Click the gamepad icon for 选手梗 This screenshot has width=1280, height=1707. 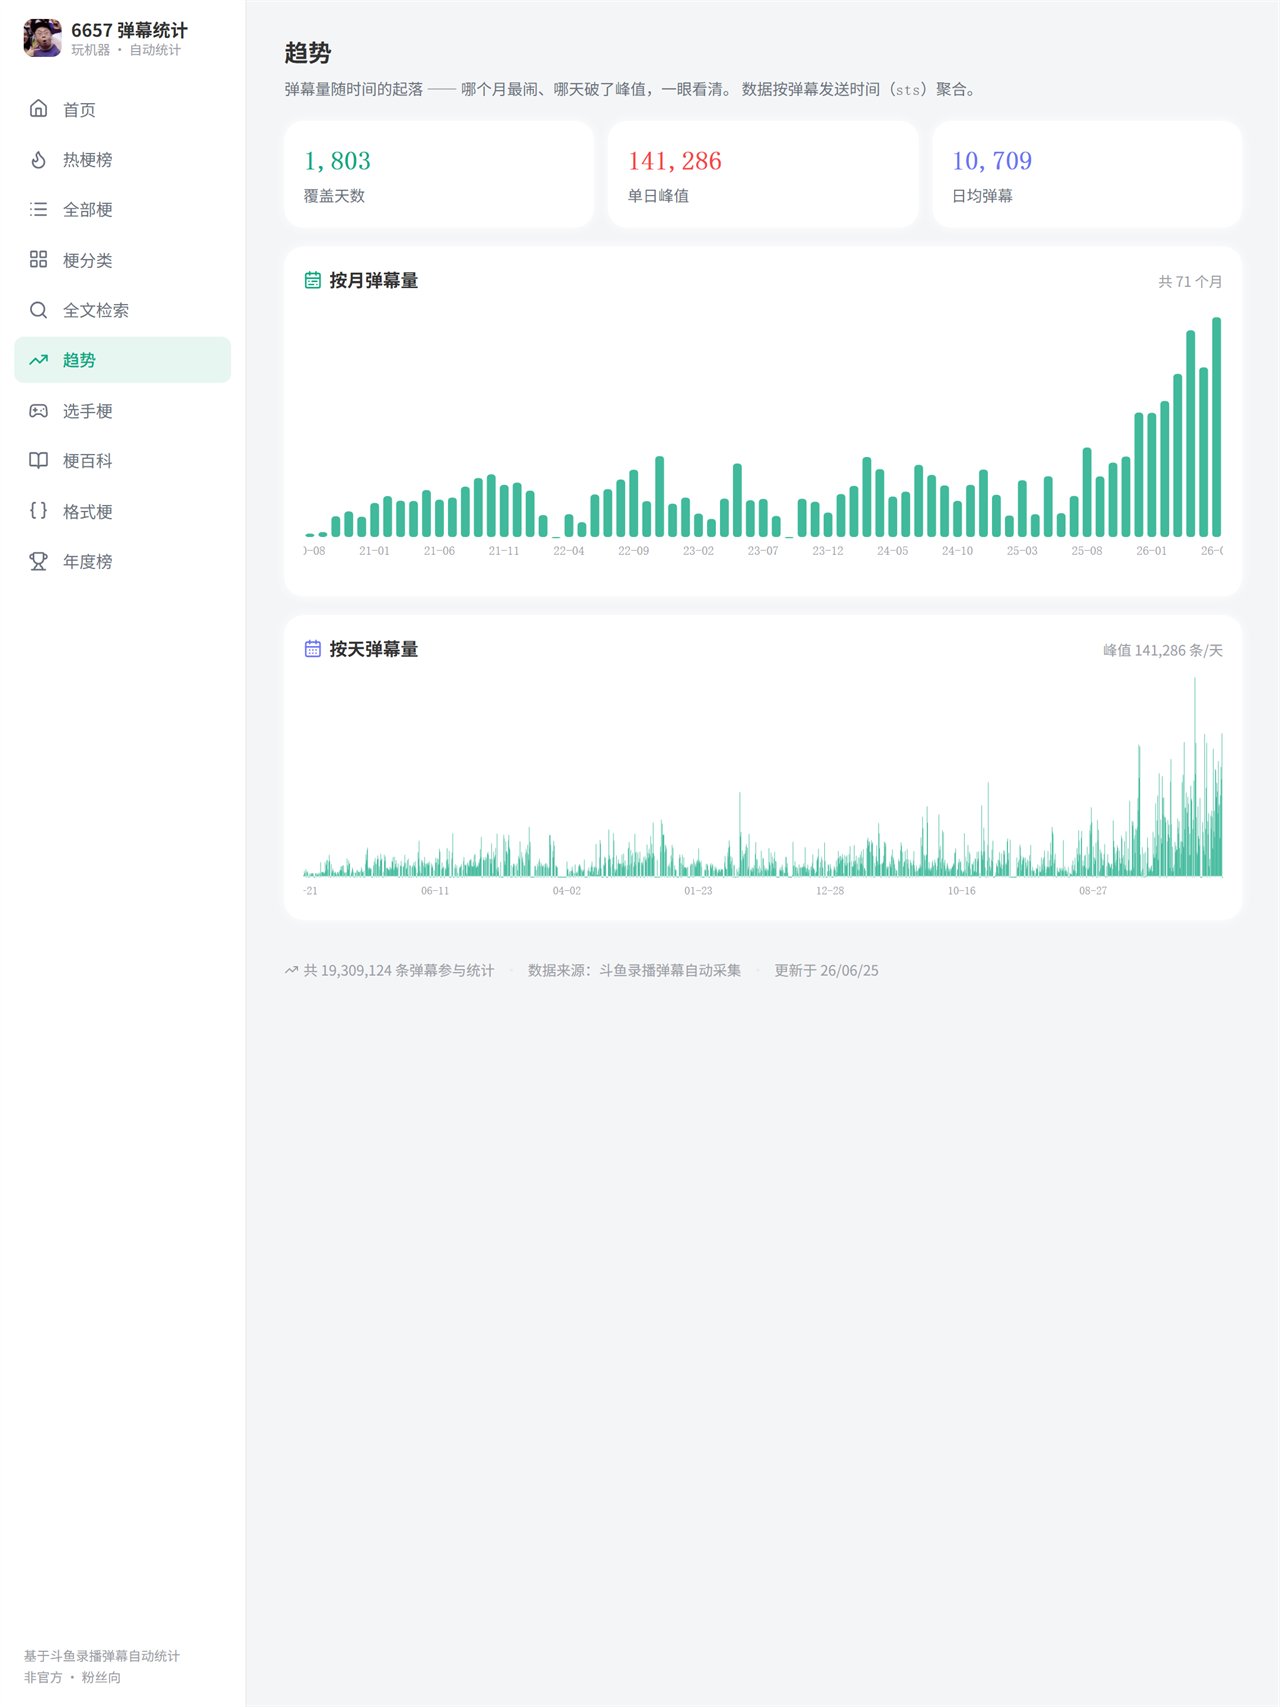coord(38,410)
